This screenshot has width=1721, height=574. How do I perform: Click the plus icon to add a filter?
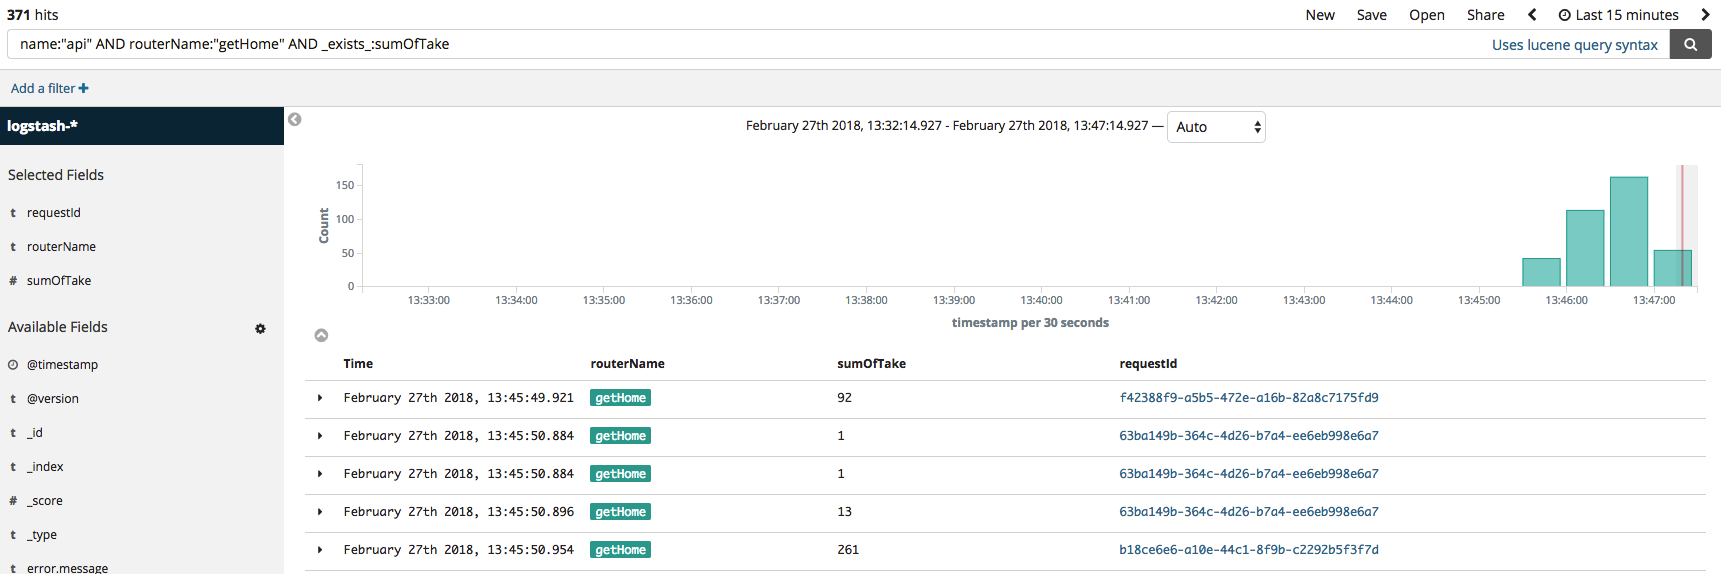click(x=84, y=89)
